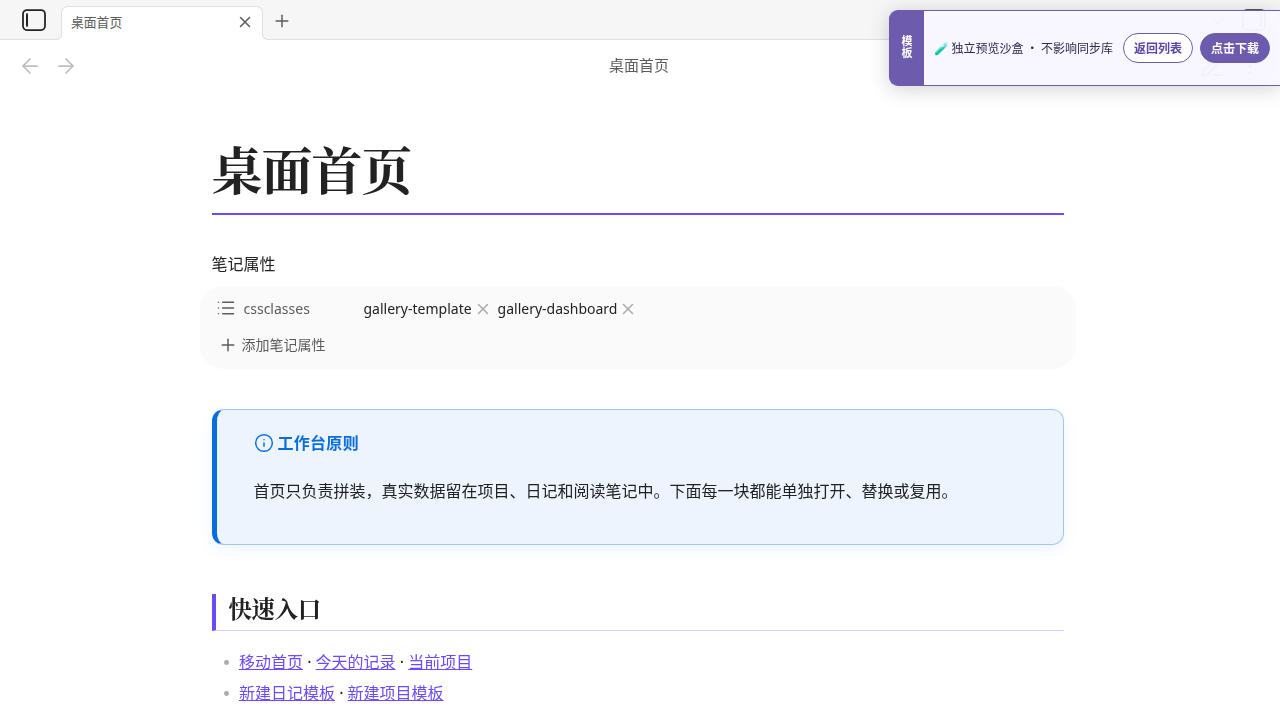The image size is (1280, 720).
Task: Click the info icon in 工作台原则 callout
Action: click(264, 443)
